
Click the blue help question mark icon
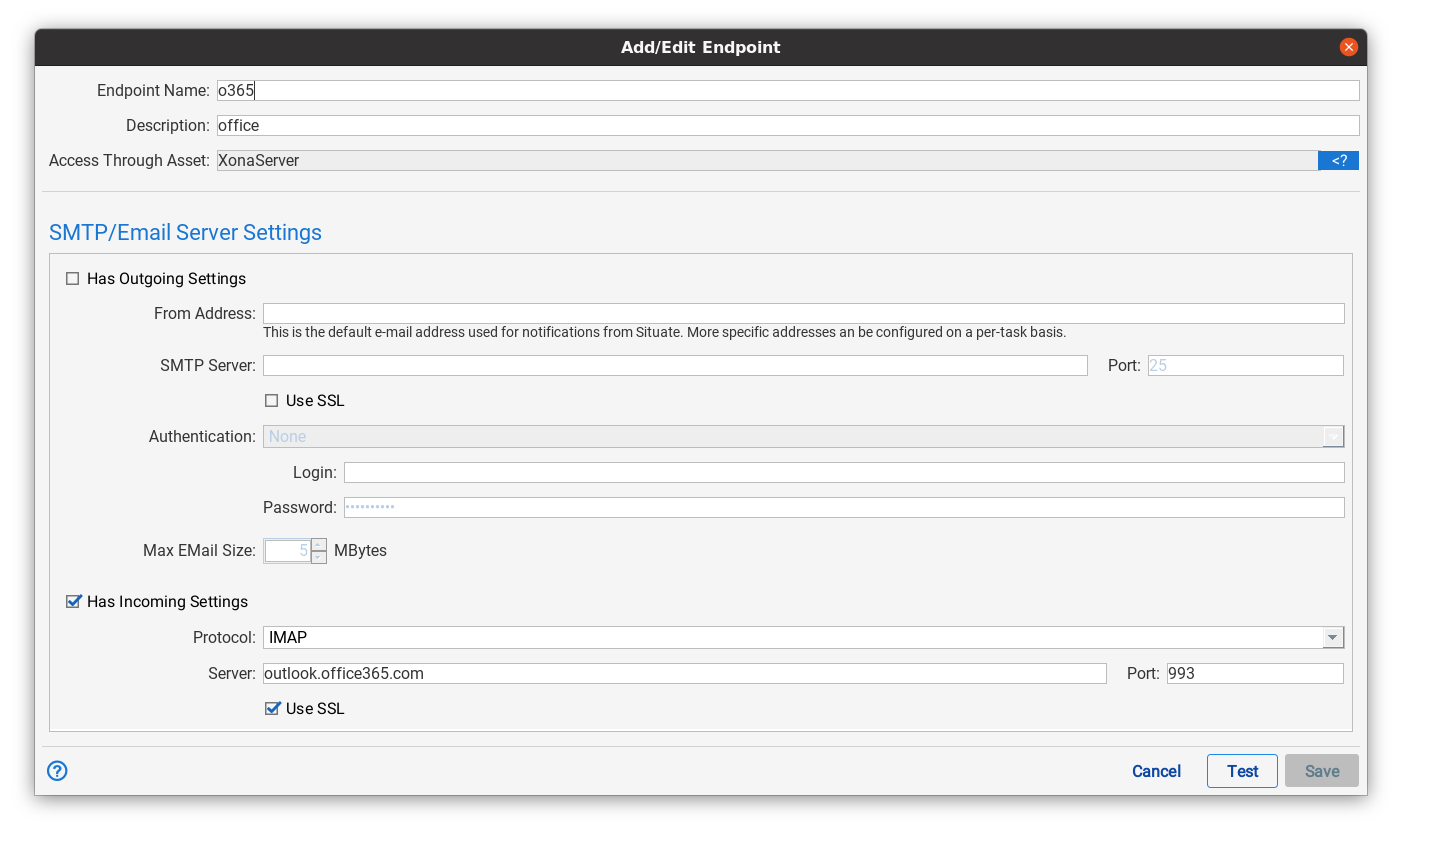[57, 770]
